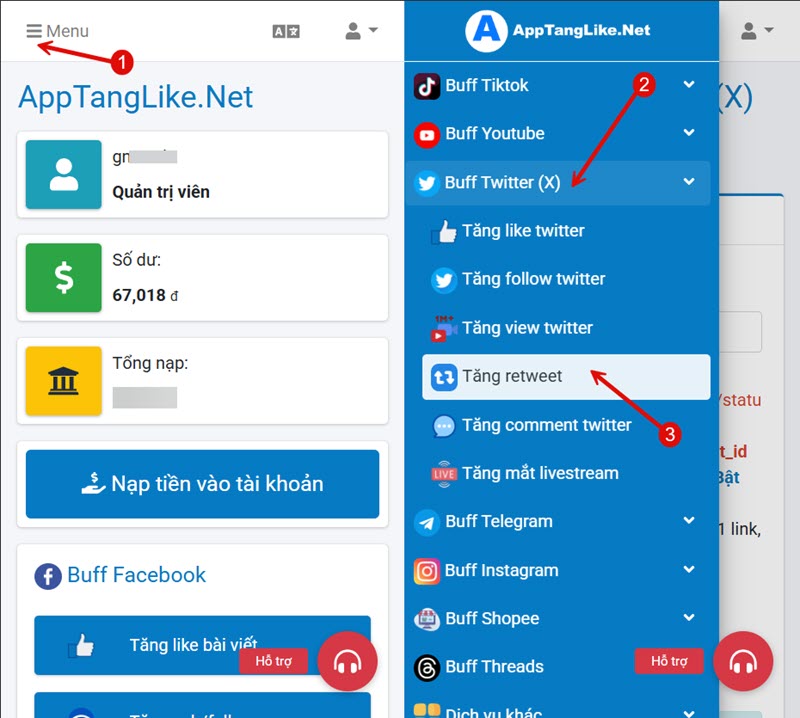Click the Hỗ trợ label beside Buff Threads
This screenshot has height=718, width=800.
(669, 661)
